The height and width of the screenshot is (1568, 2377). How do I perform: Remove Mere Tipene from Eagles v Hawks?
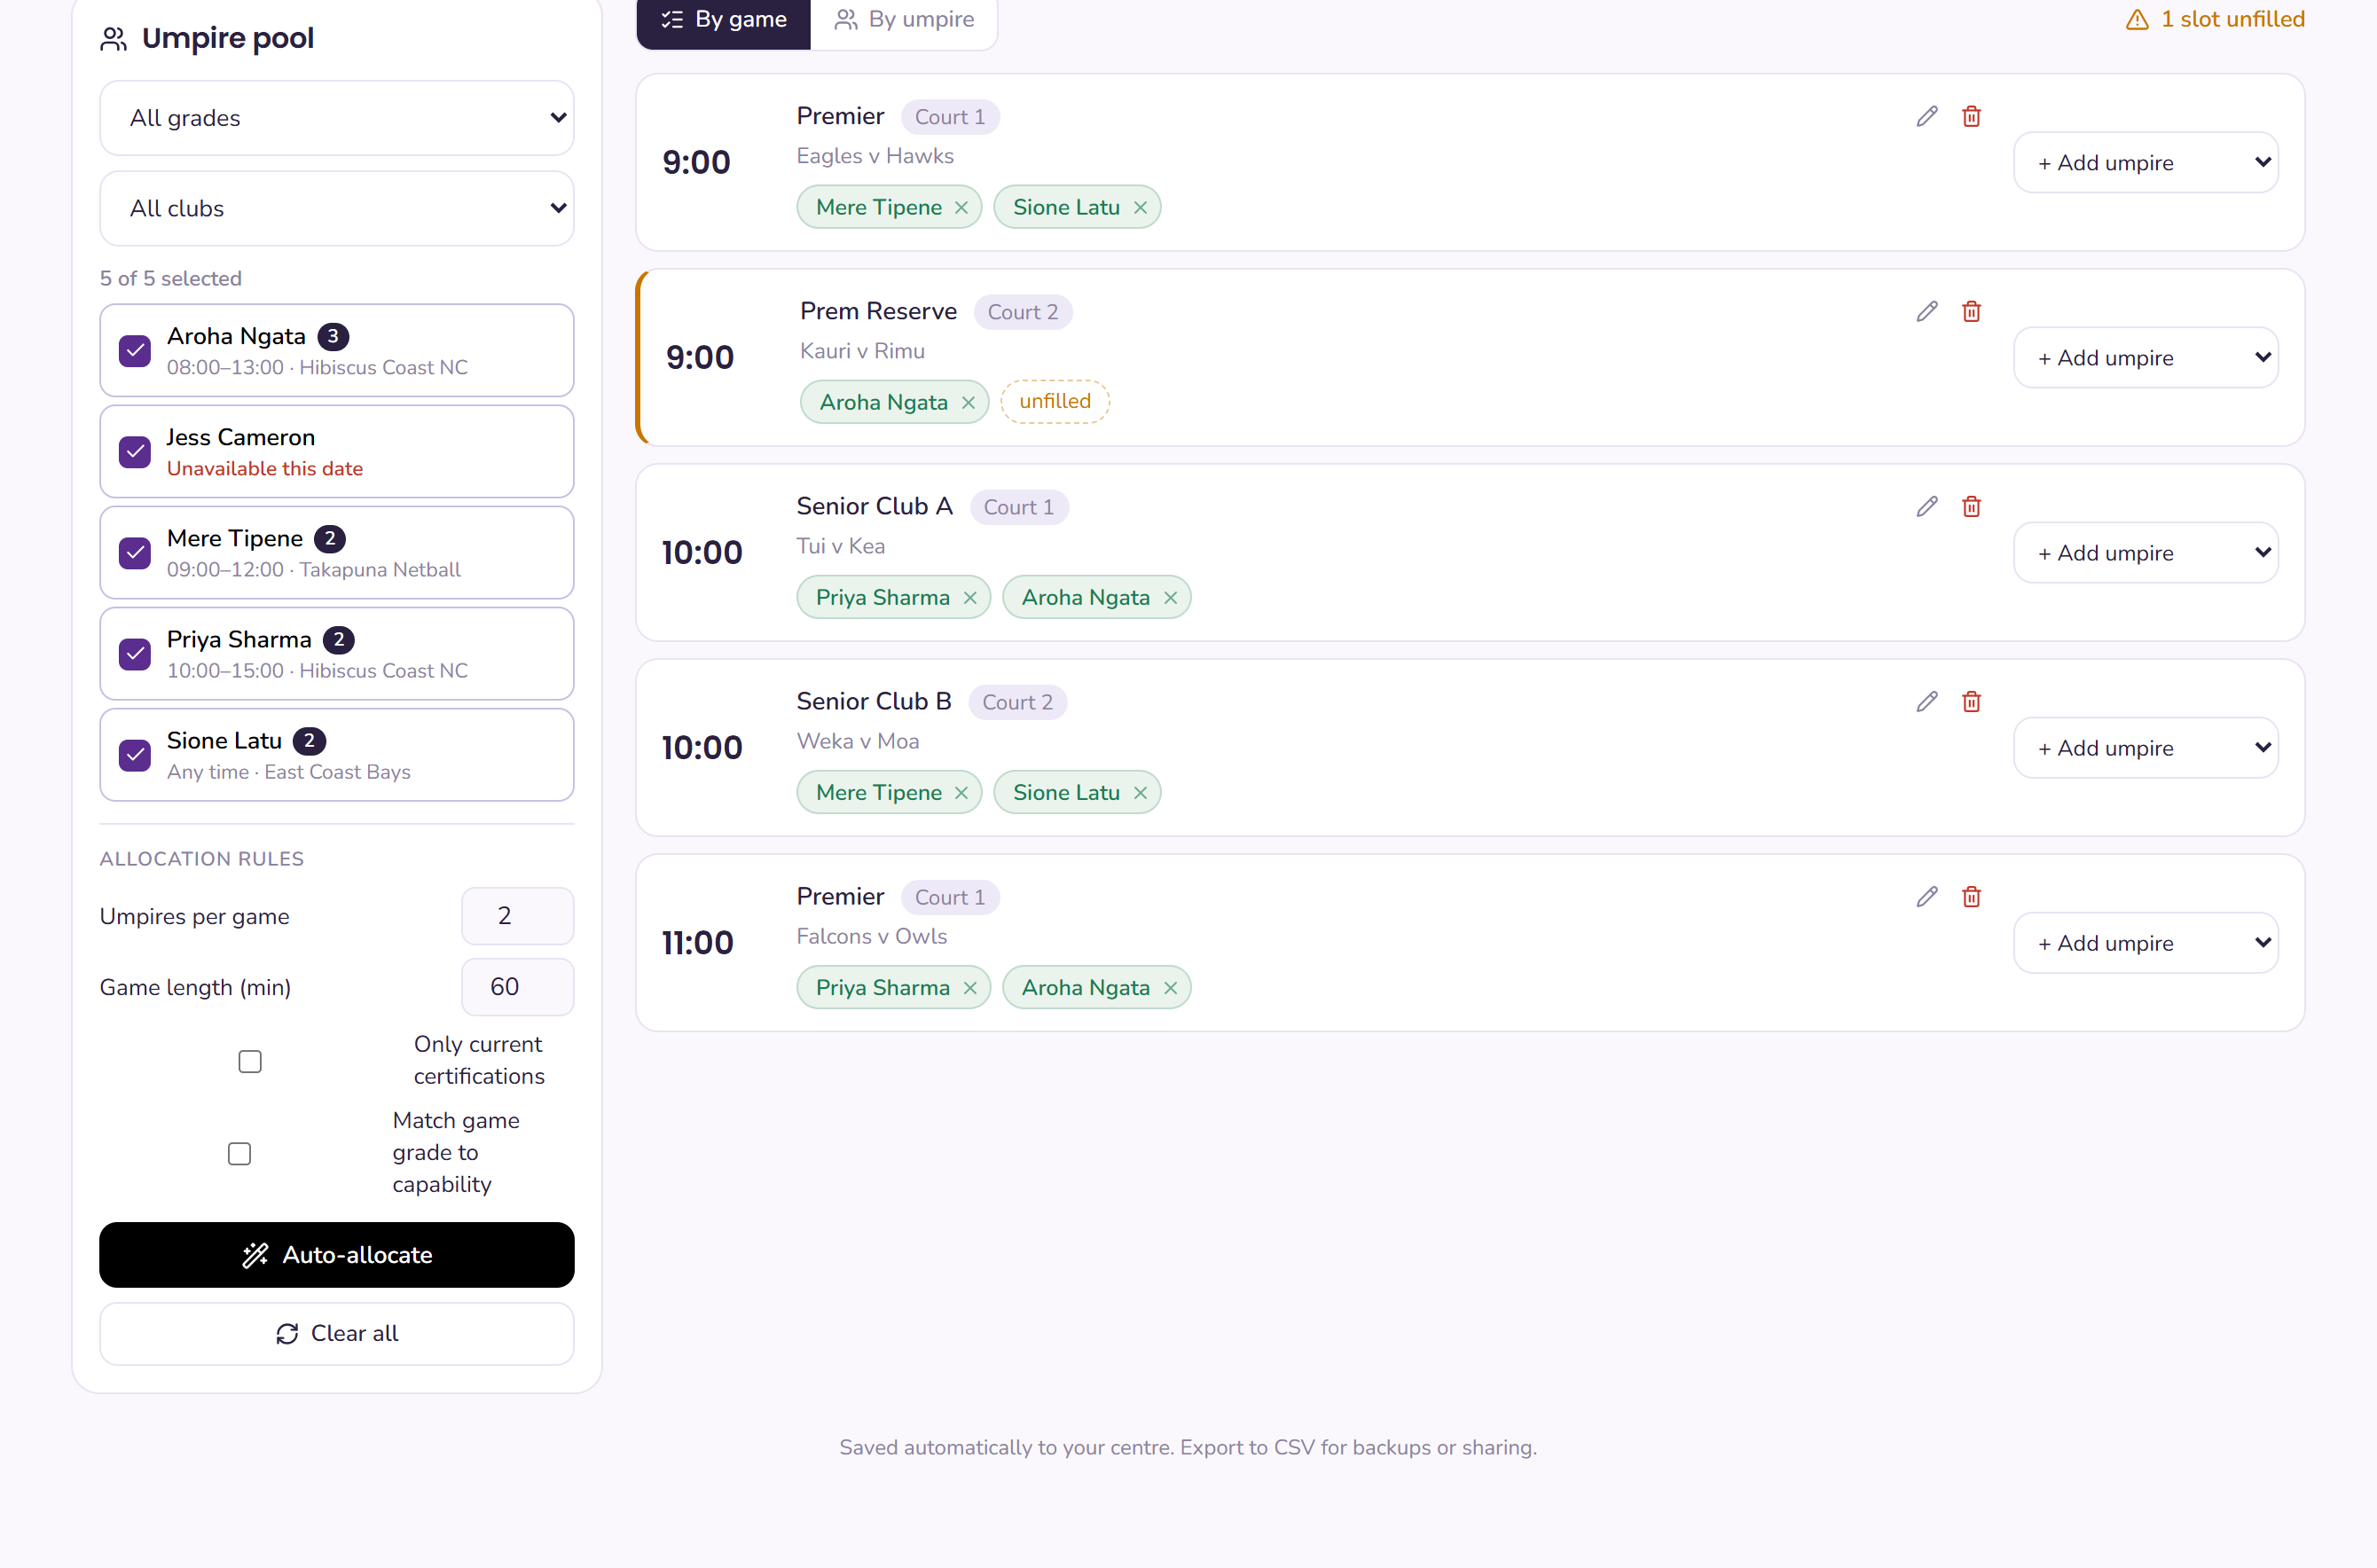coord(961,208)
